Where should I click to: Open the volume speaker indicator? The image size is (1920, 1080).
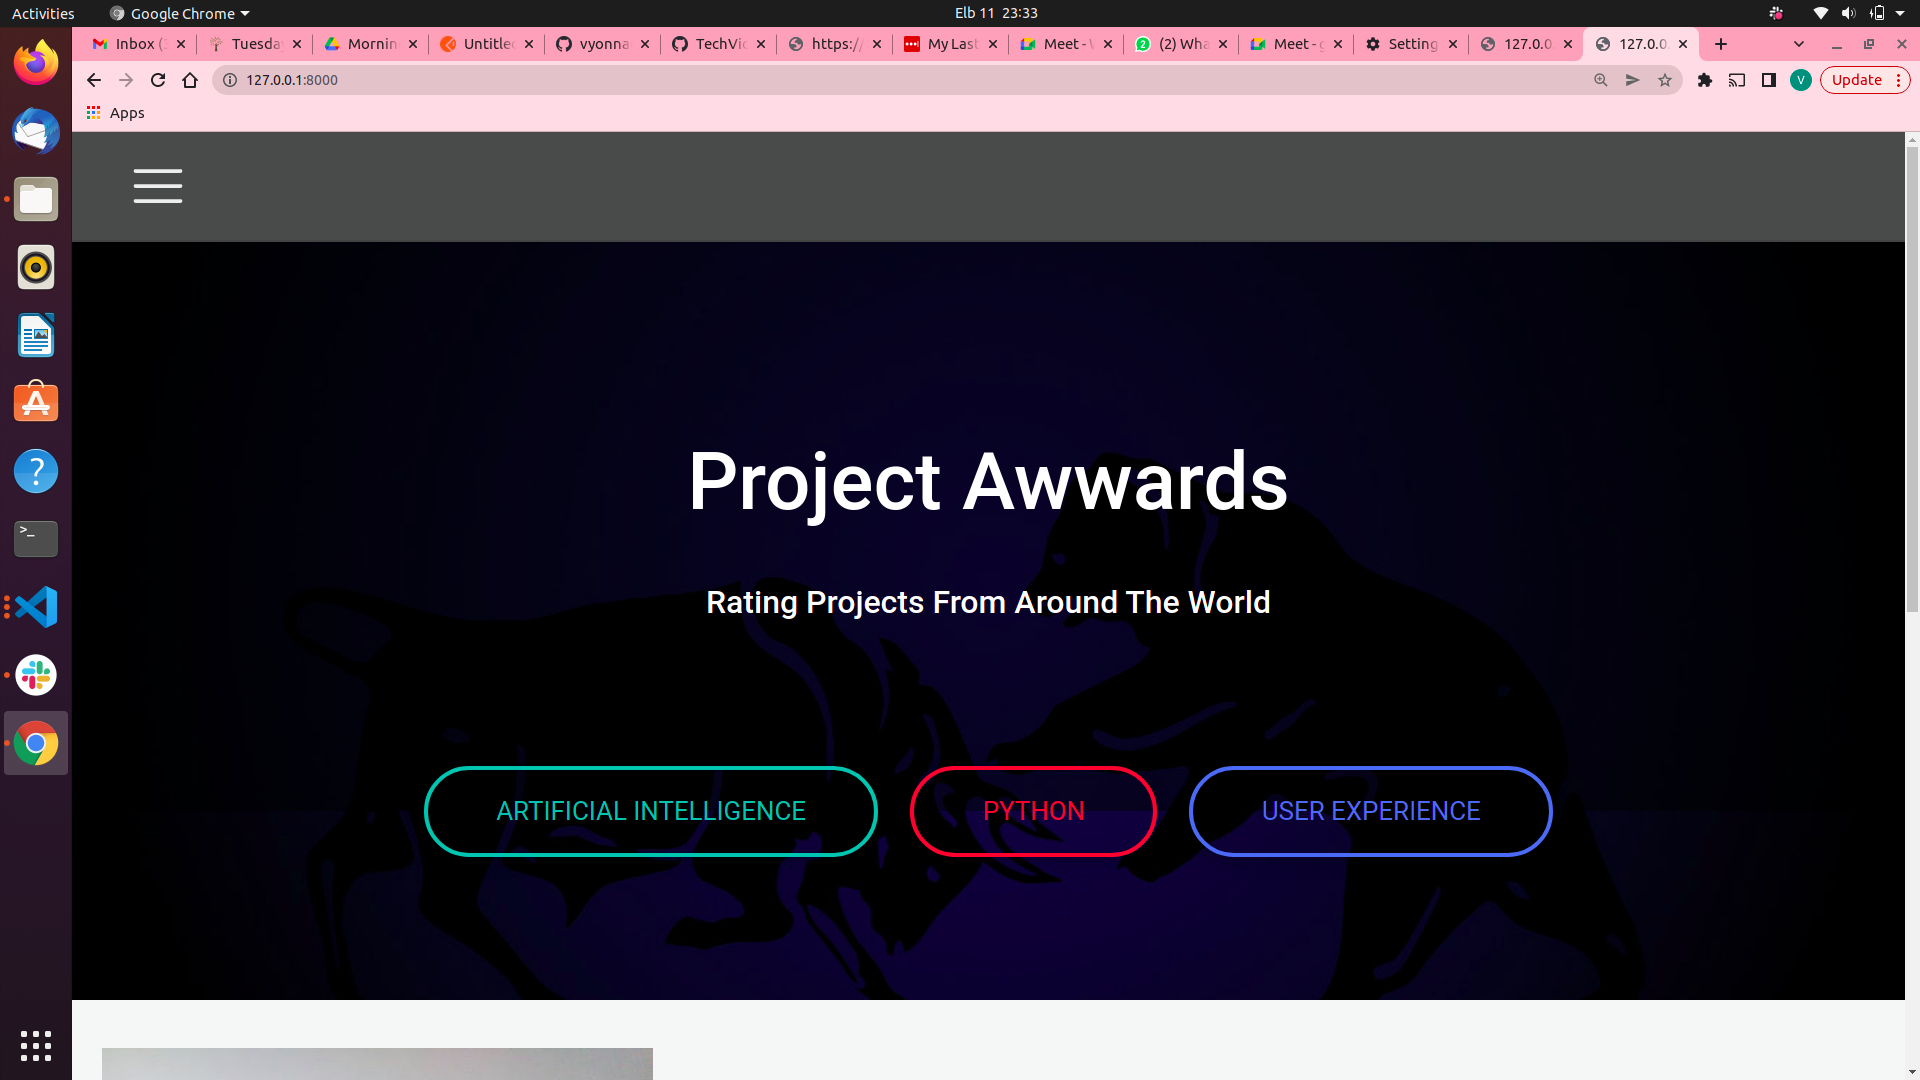coord(1848,13)
